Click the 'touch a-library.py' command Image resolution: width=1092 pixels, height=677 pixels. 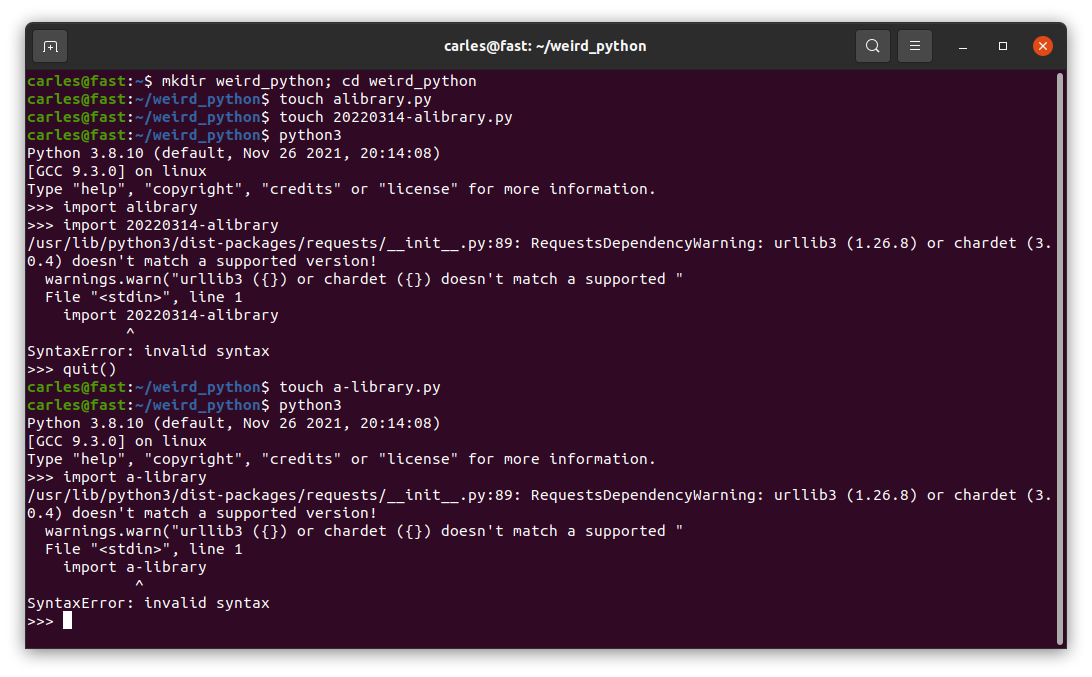tap(360, 387)
